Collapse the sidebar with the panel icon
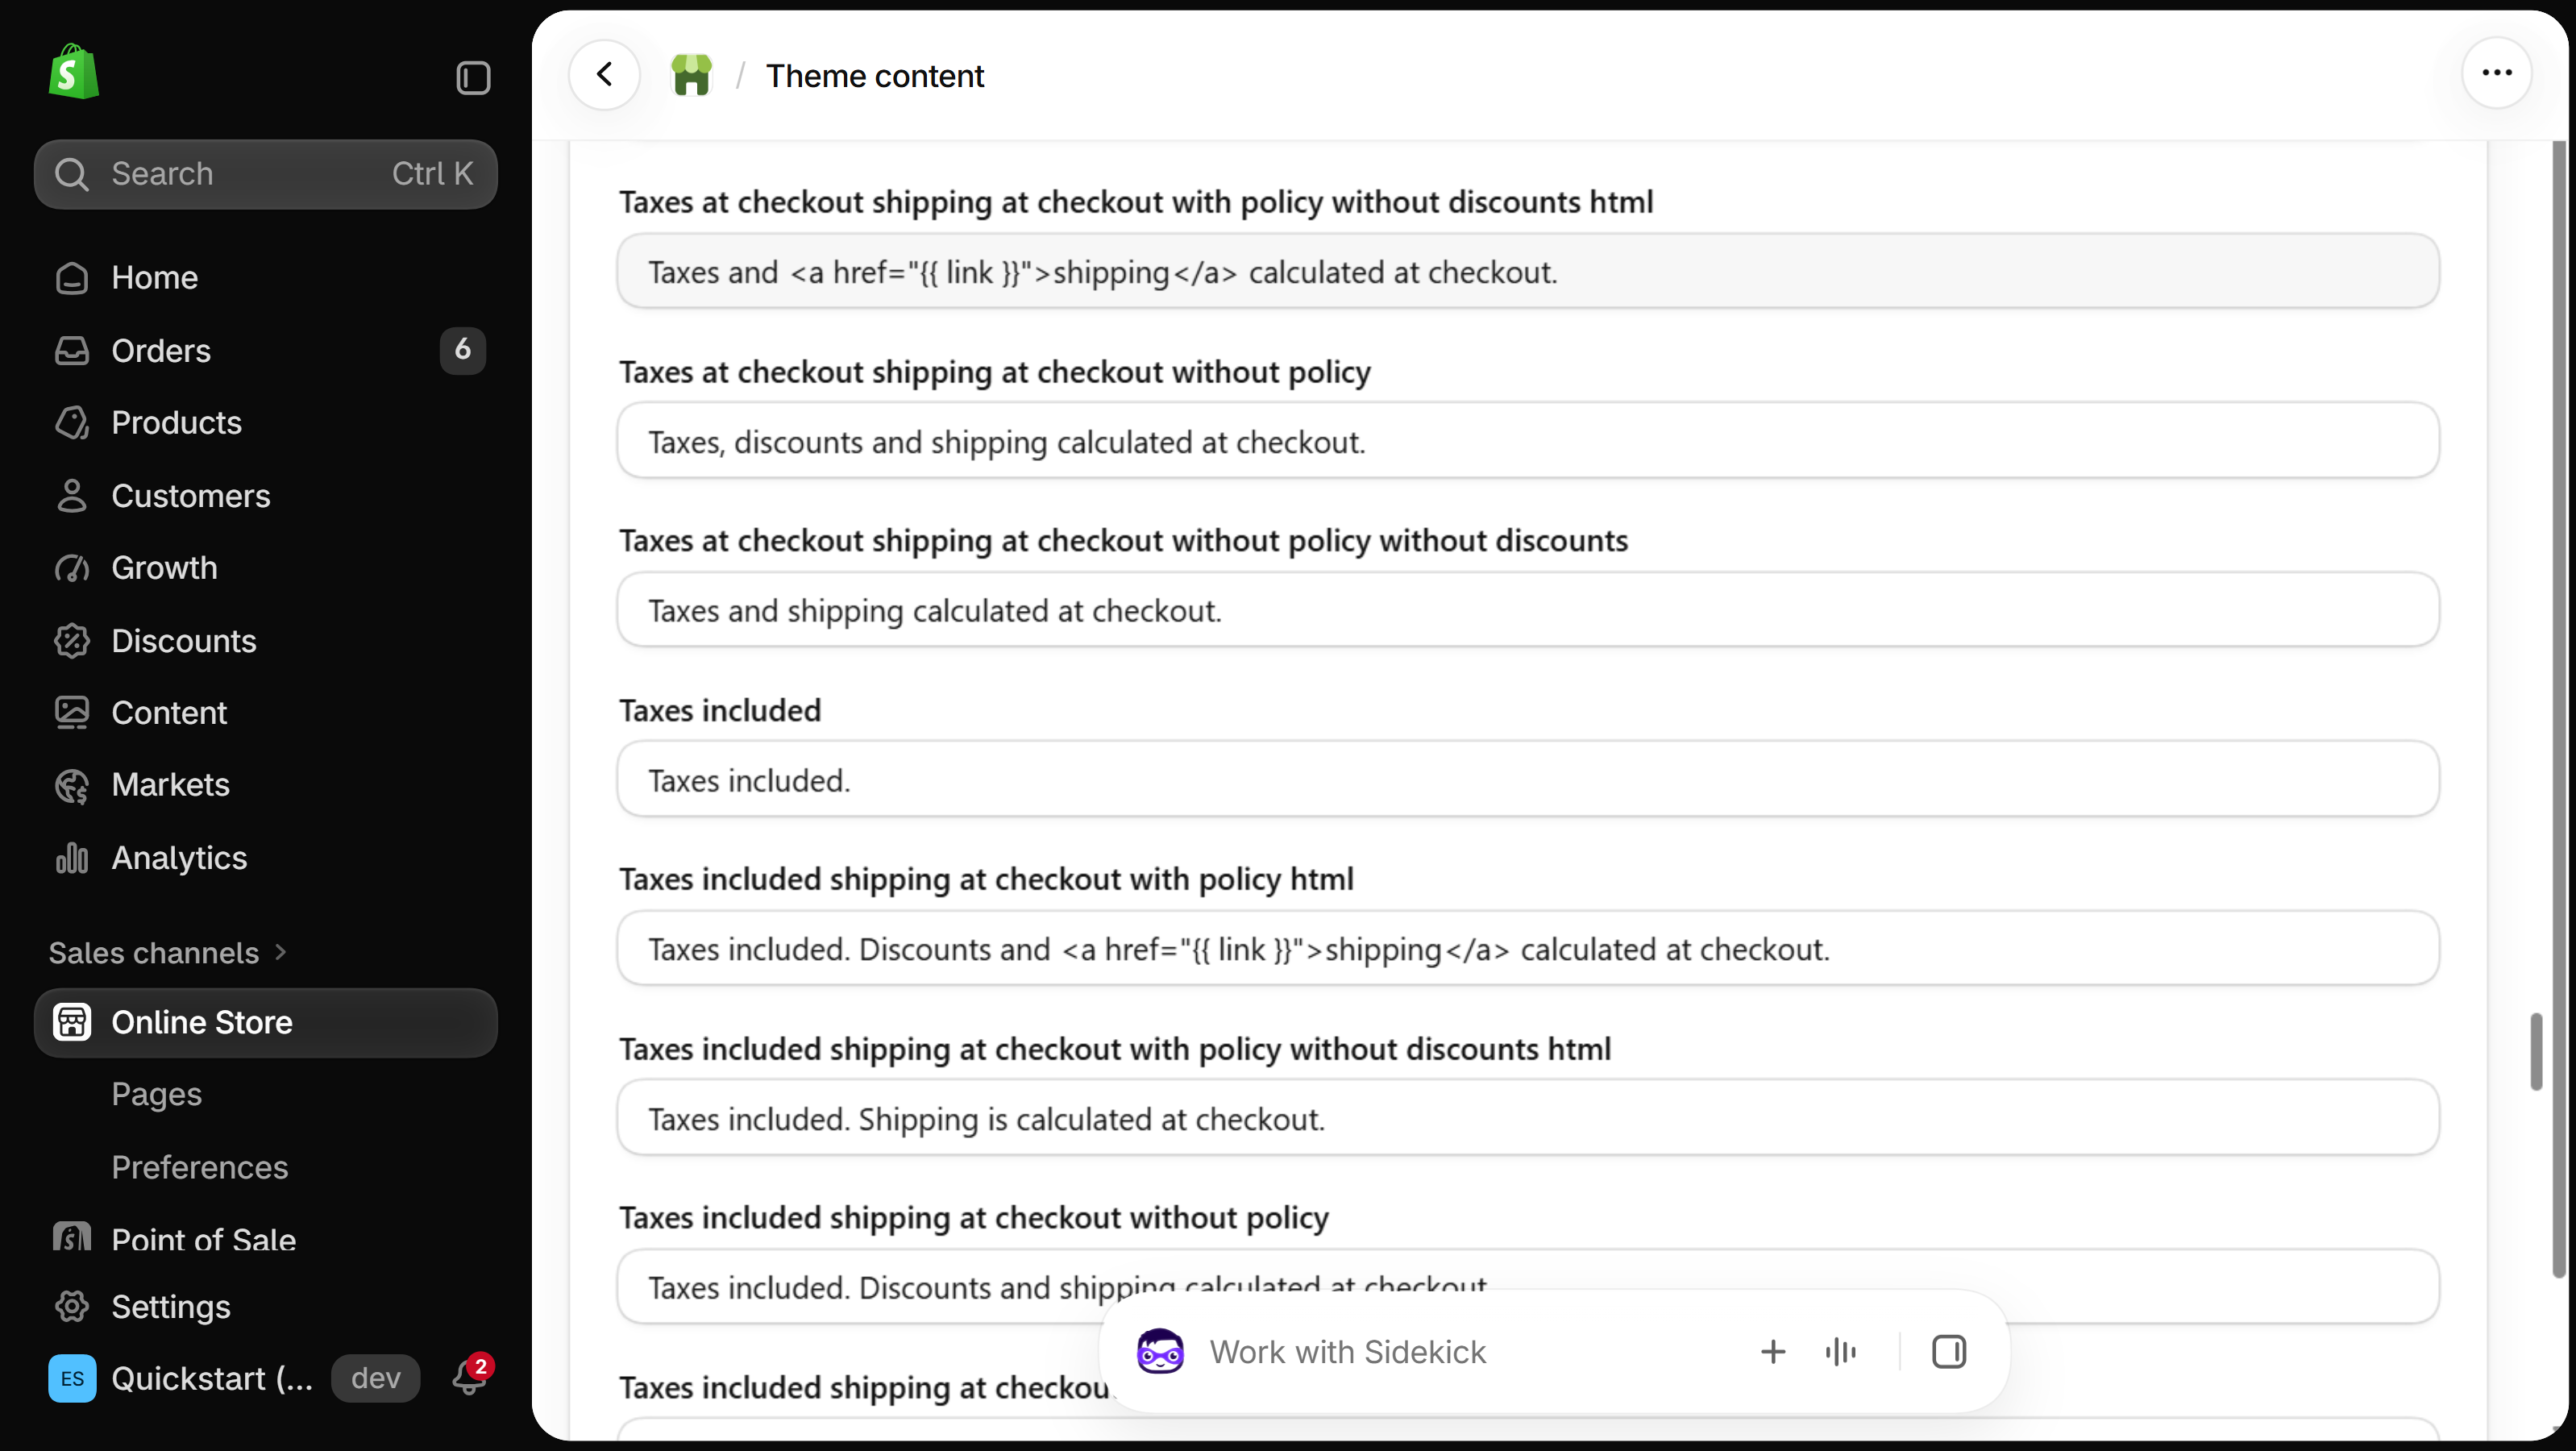2576x1451 pixels. coord(473,78)
